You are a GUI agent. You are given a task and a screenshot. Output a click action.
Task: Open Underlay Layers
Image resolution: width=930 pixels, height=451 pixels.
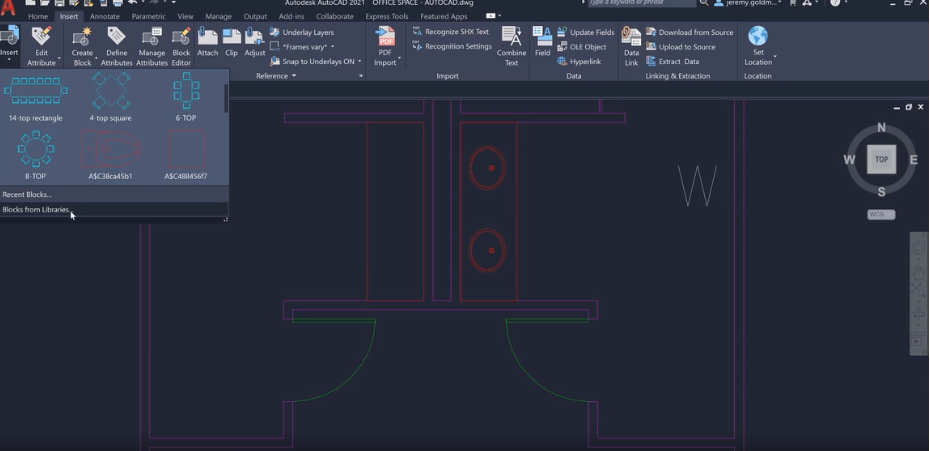point(302,32)
